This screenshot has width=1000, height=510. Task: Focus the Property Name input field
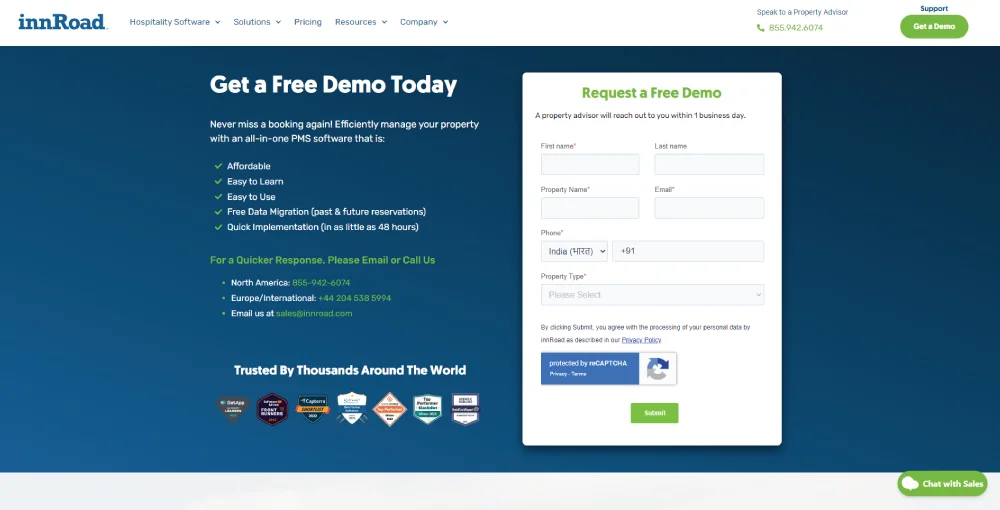(x=590, y=208)
